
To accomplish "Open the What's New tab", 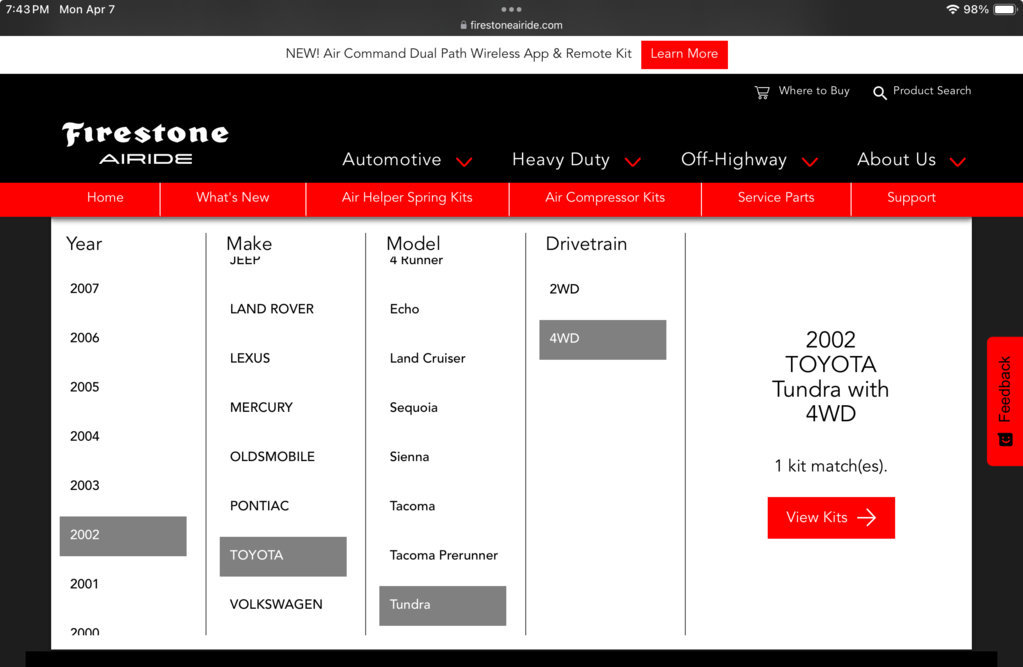I will pyautogui.click(x=233, y=198).
